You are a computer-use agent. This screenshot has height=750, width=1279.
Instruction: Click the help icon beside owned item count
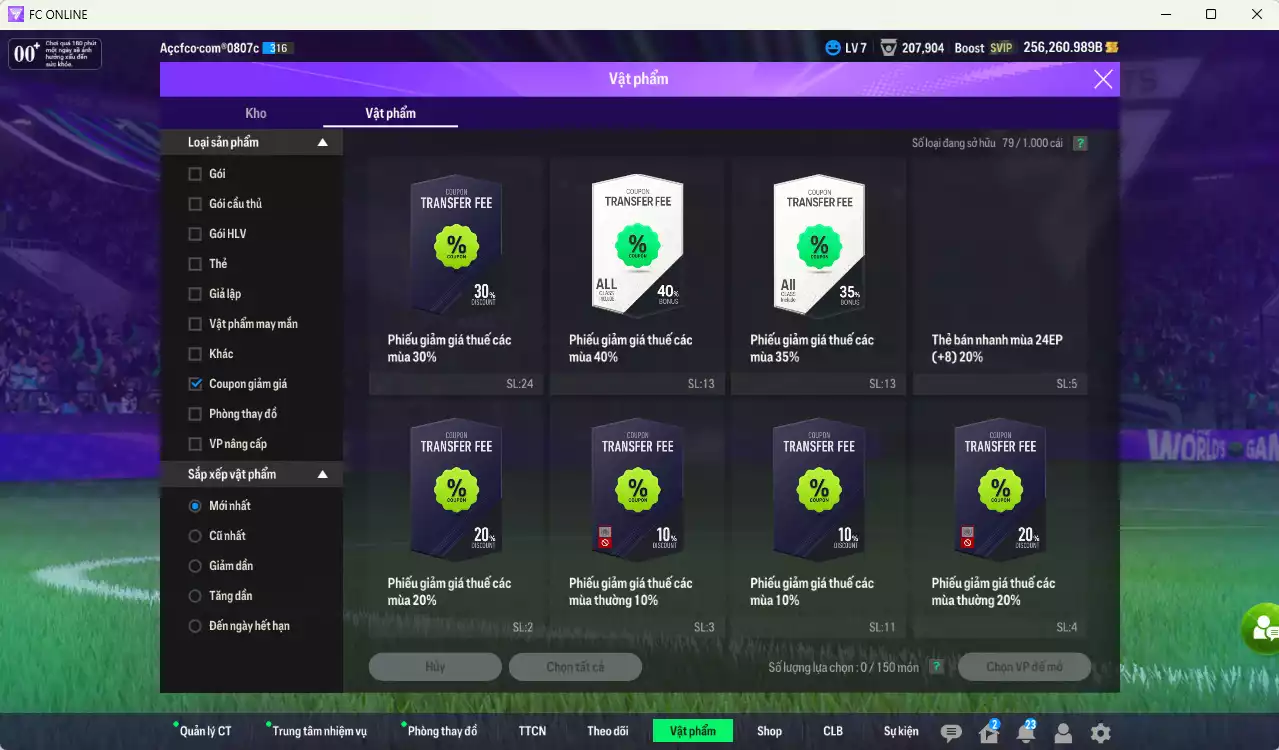click(x=1080, y=143)
